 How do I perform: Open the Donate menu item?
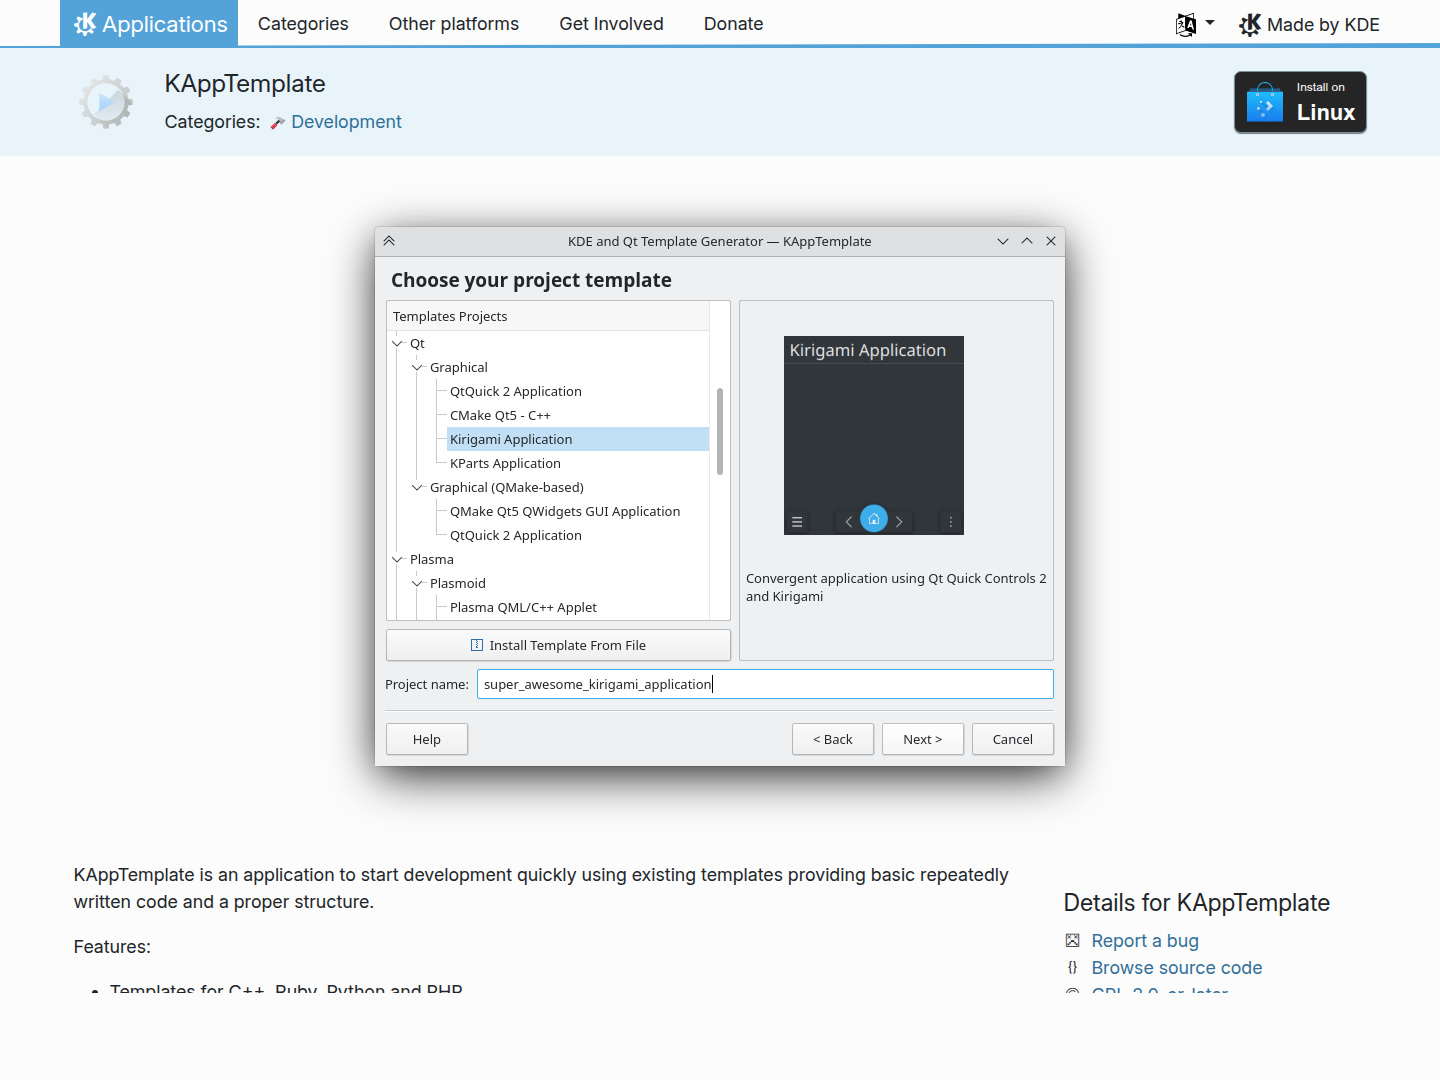click(x=733, y=24)
